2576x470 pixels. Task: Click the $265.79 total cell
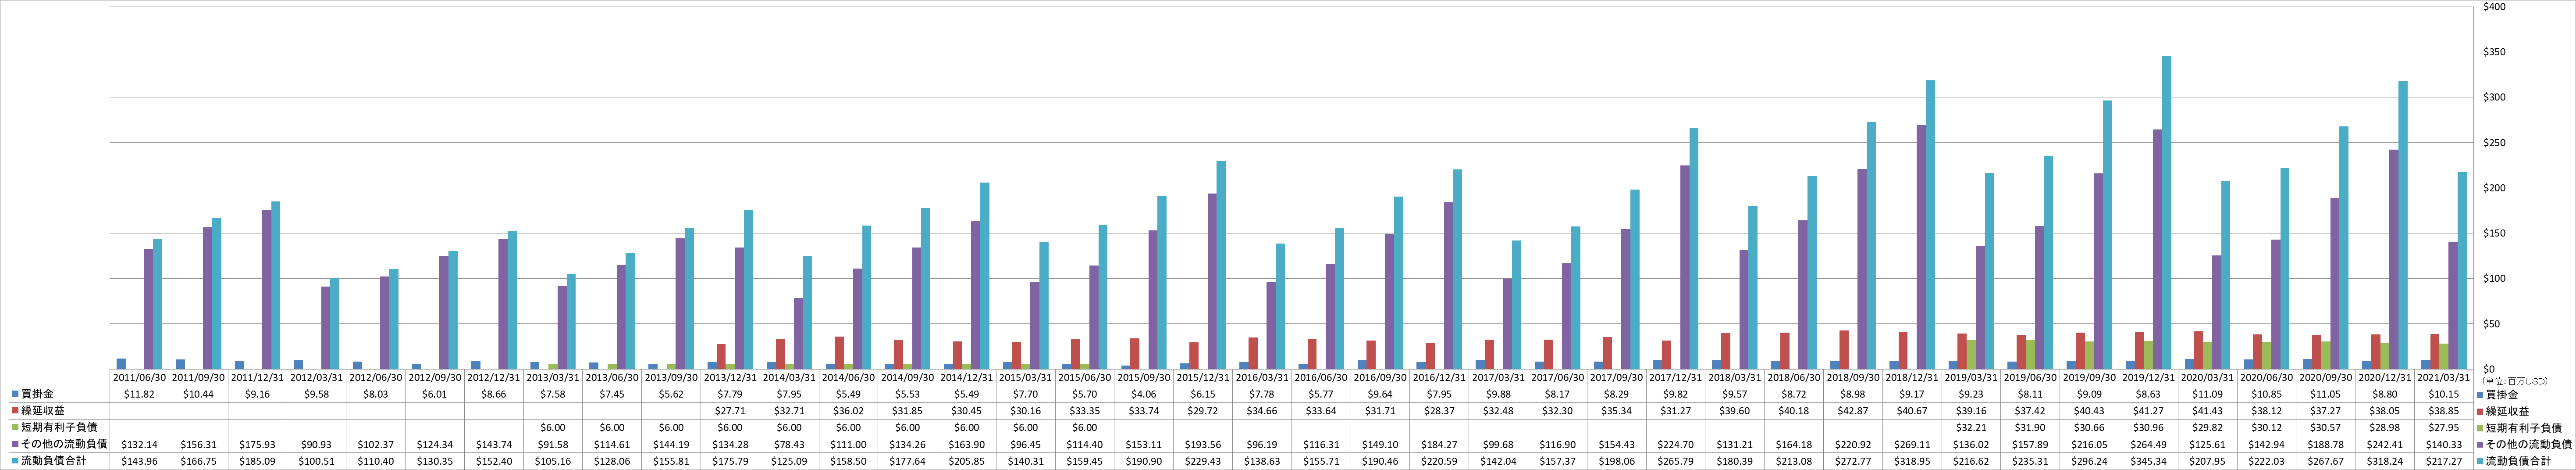tap(1676, 461)
